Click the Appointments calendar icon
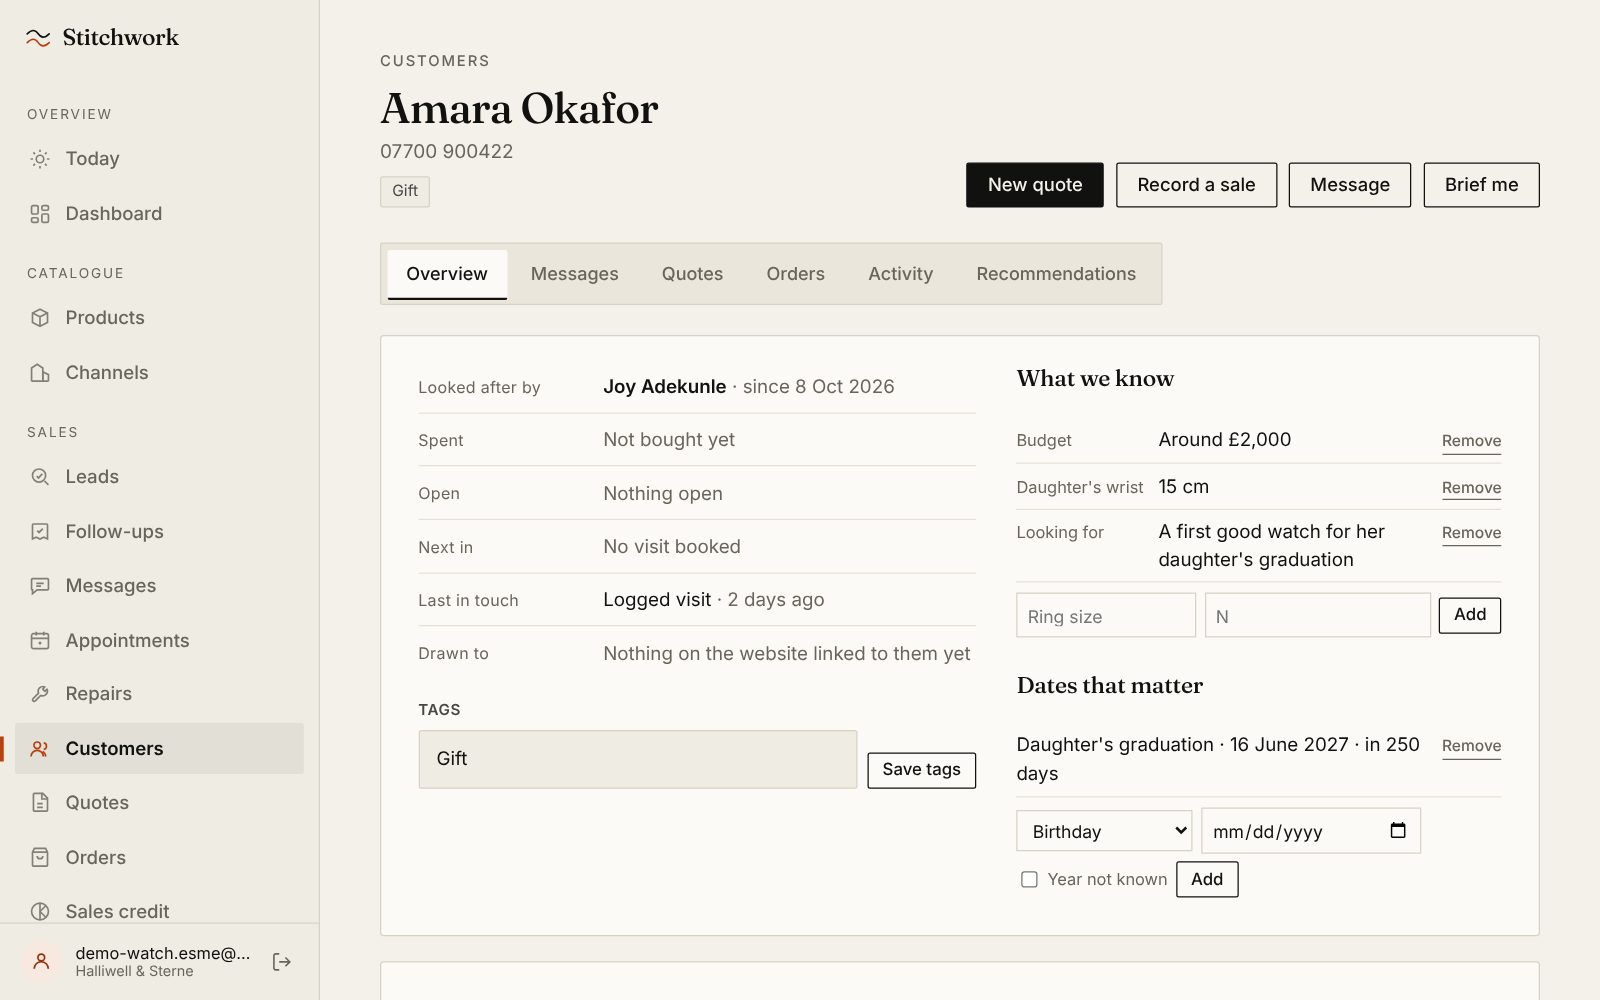This screenshot has width=1600, height=1000. (40, 641)
